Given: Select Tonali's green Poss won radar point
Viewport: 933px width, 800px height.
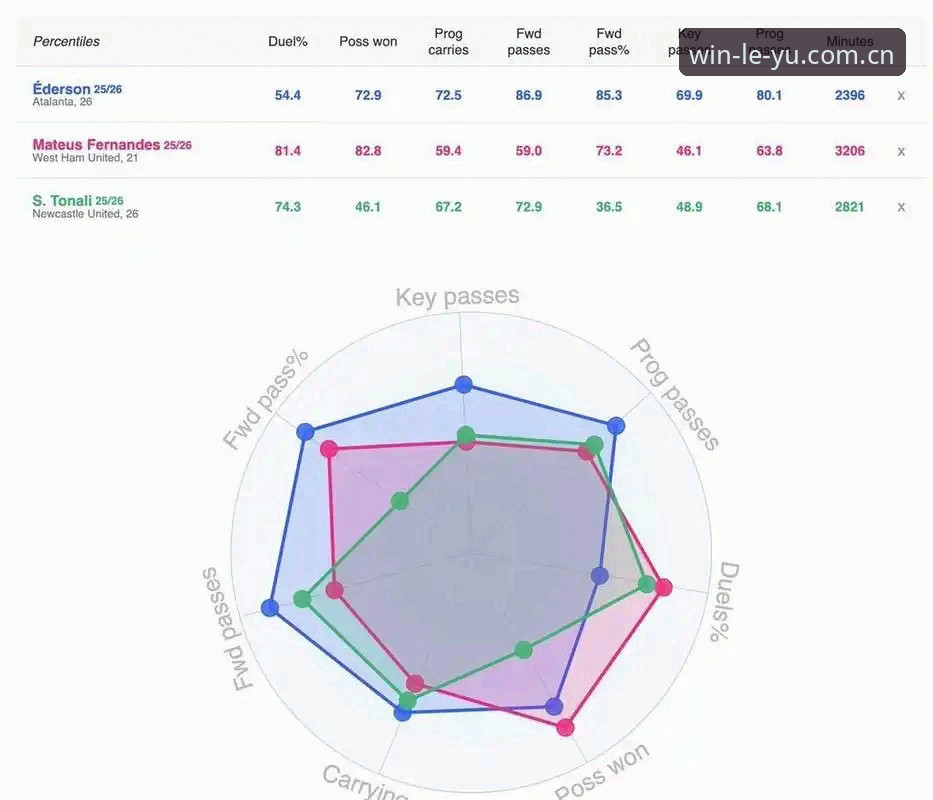Looking at the screenshot, I should pyautogui.click(x=523, y=649).
